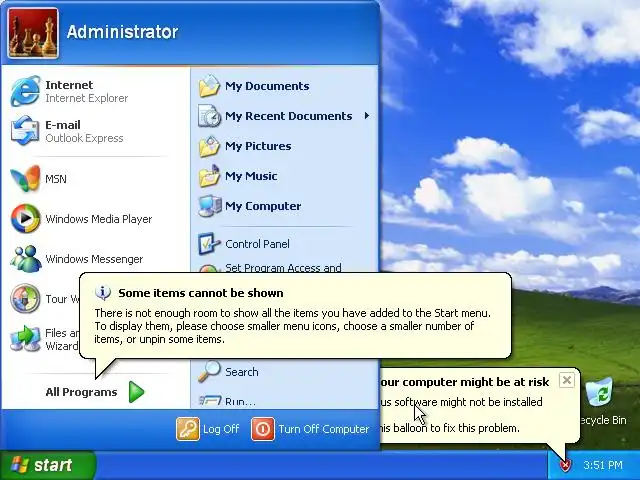Click the Outlook Express text label

(x=84, y=138)
